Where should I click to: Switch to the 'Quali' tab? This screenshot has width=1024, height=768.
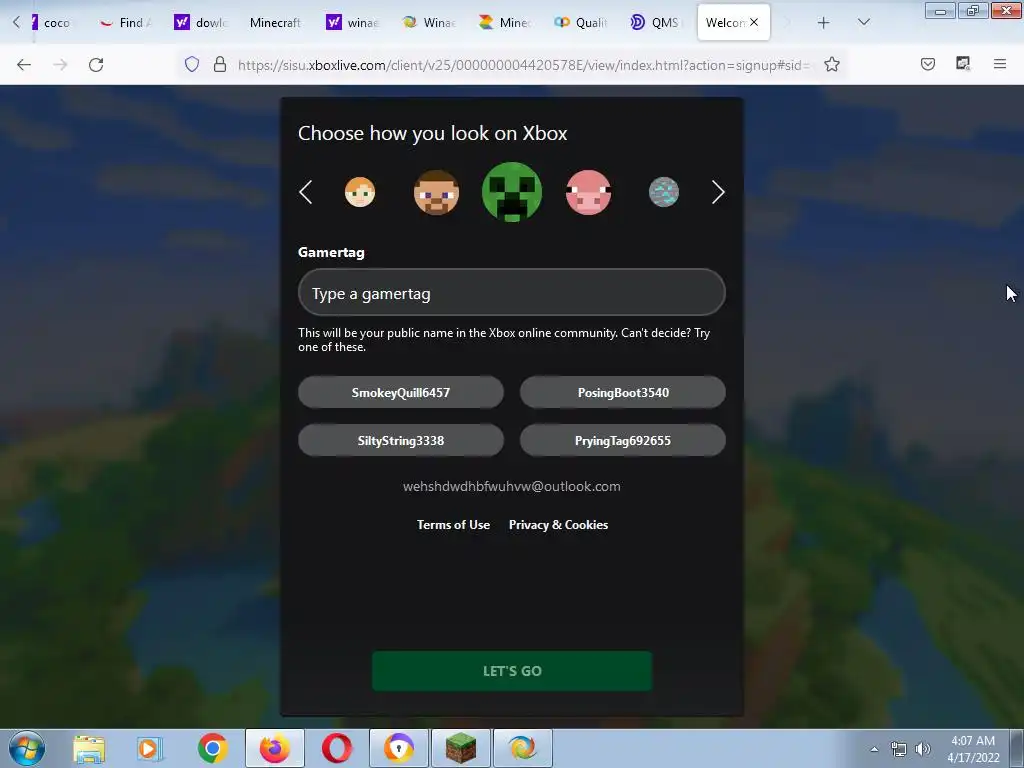pyautogui.click(x=580, y=22)
